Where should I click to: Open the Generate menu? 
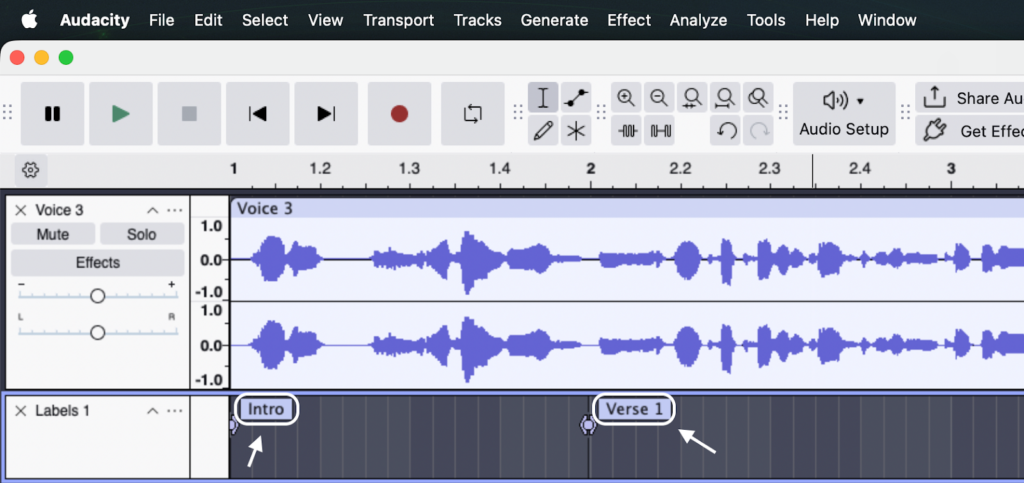click(554, 20)
